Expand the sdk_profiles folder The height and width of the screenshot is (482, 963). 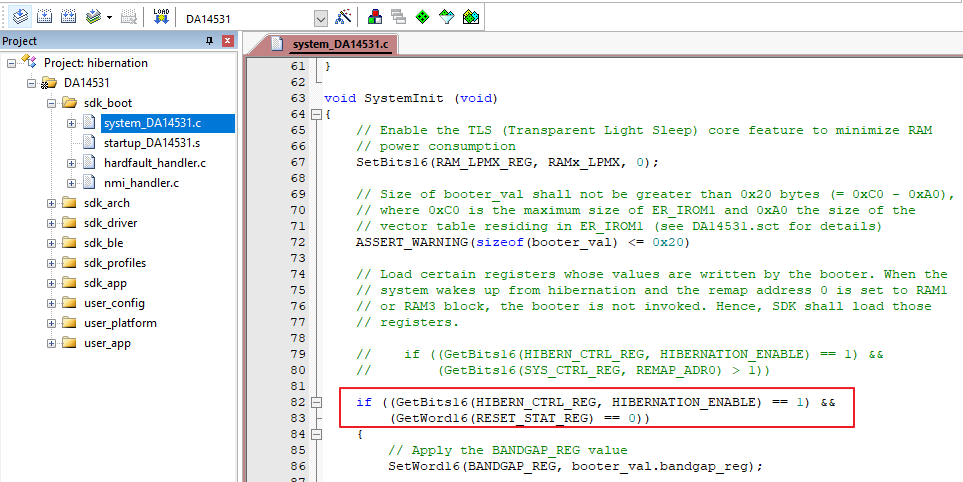tap(52, 263)
